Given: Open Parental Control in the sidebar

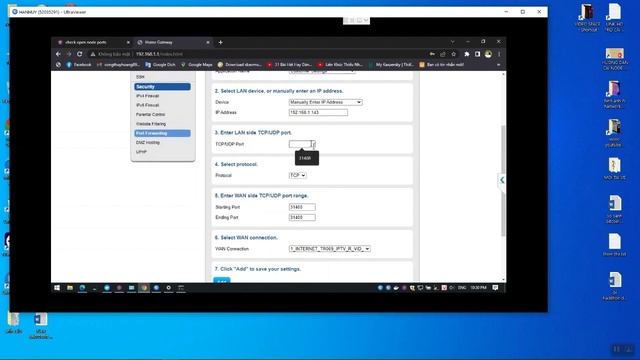Looking at the screenshot, I should pos(151,115).
